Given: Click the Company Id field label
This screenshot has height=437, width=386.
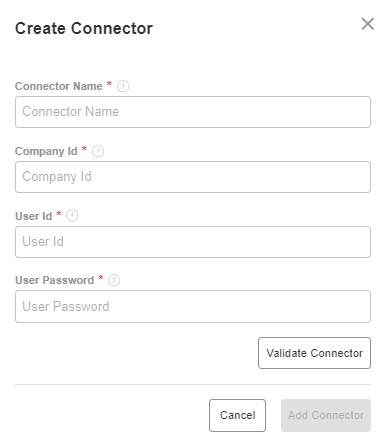Looking at the screenshot, I should point(46,151).
